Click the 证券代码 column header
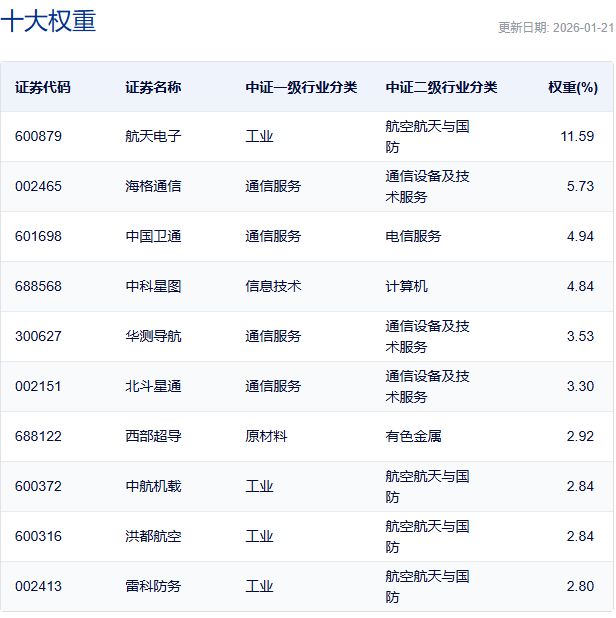 [43, 87]
